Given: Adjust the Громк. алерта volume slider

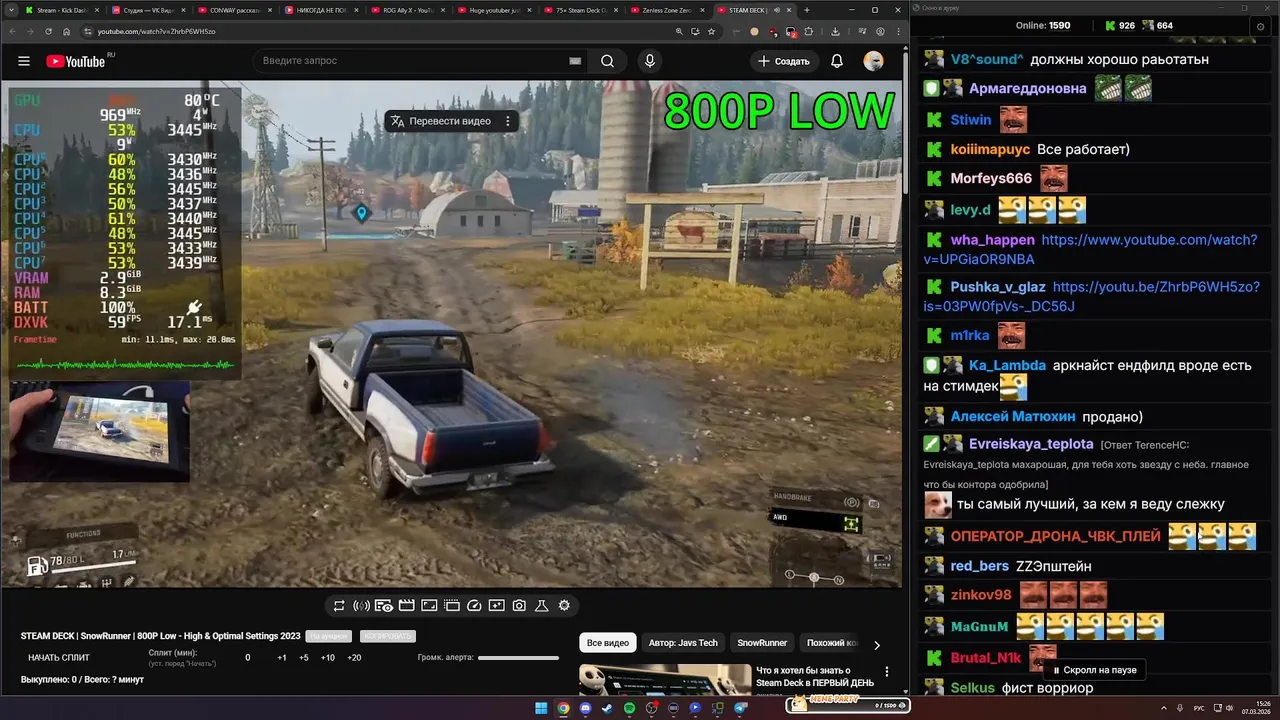Looking at the screenshot, I should pyautogui.click(x=518, y=658).
